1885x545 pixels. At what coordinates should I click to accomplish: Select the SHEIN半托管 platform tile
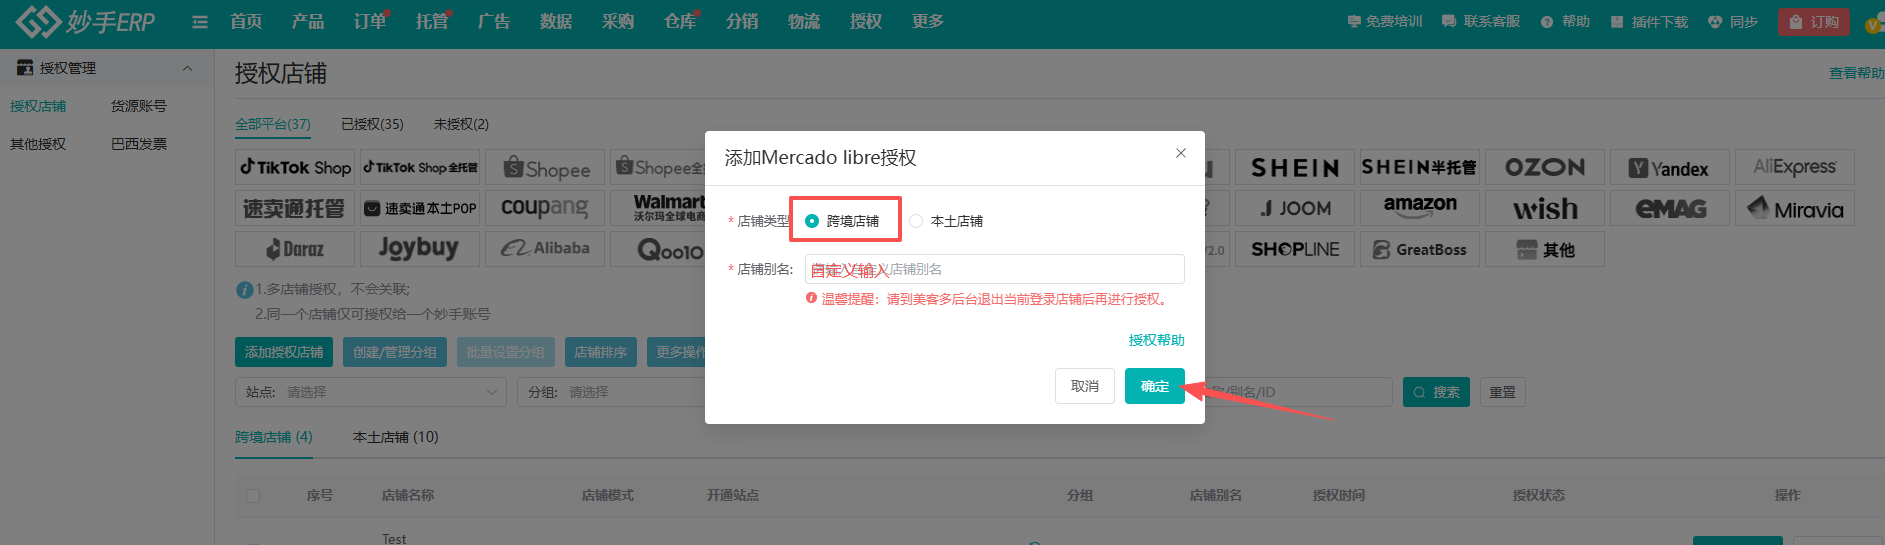point(1420,167)
